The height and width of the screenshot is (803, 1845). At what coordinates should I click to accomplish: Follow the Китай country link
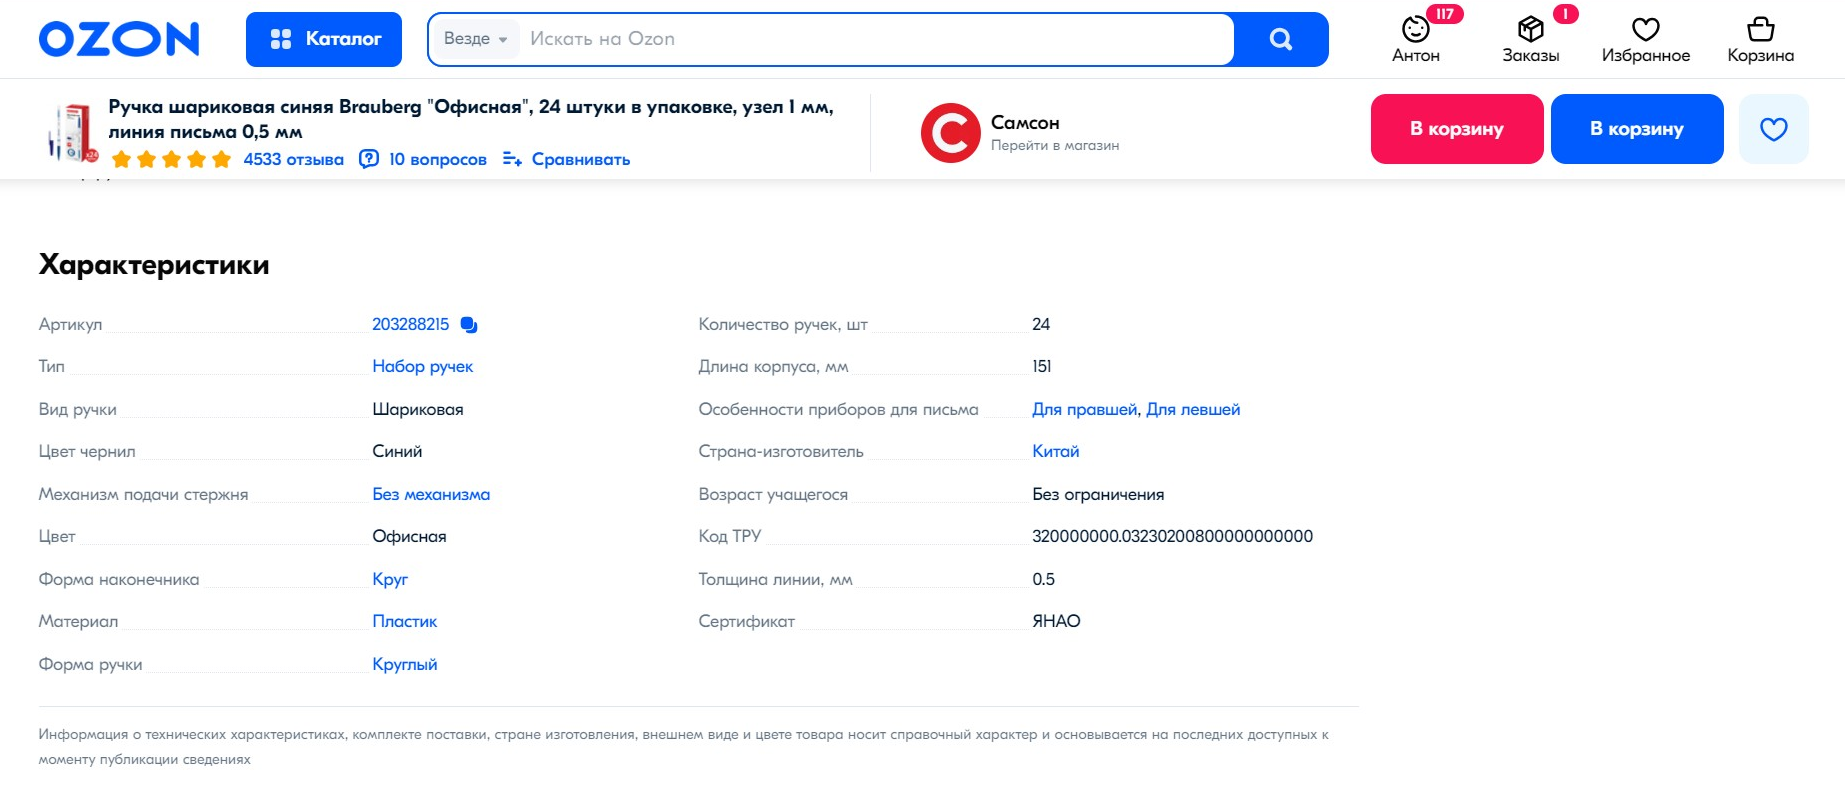point(1055,452)
